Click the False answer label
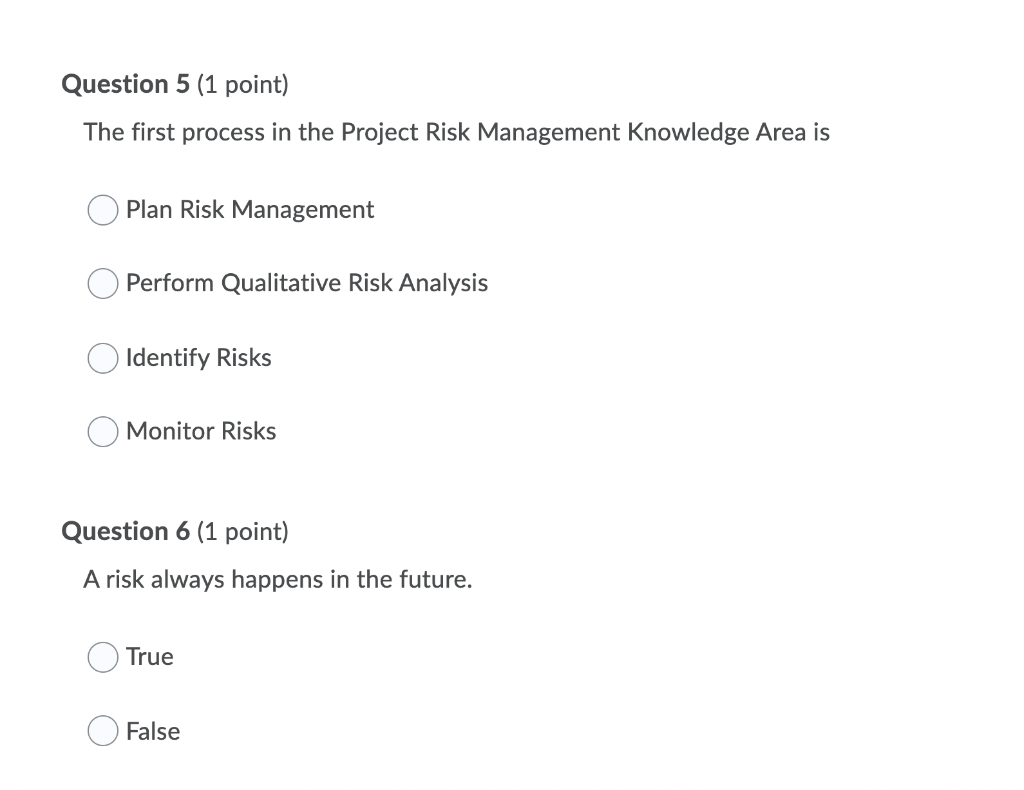 (x=152, y=731)
